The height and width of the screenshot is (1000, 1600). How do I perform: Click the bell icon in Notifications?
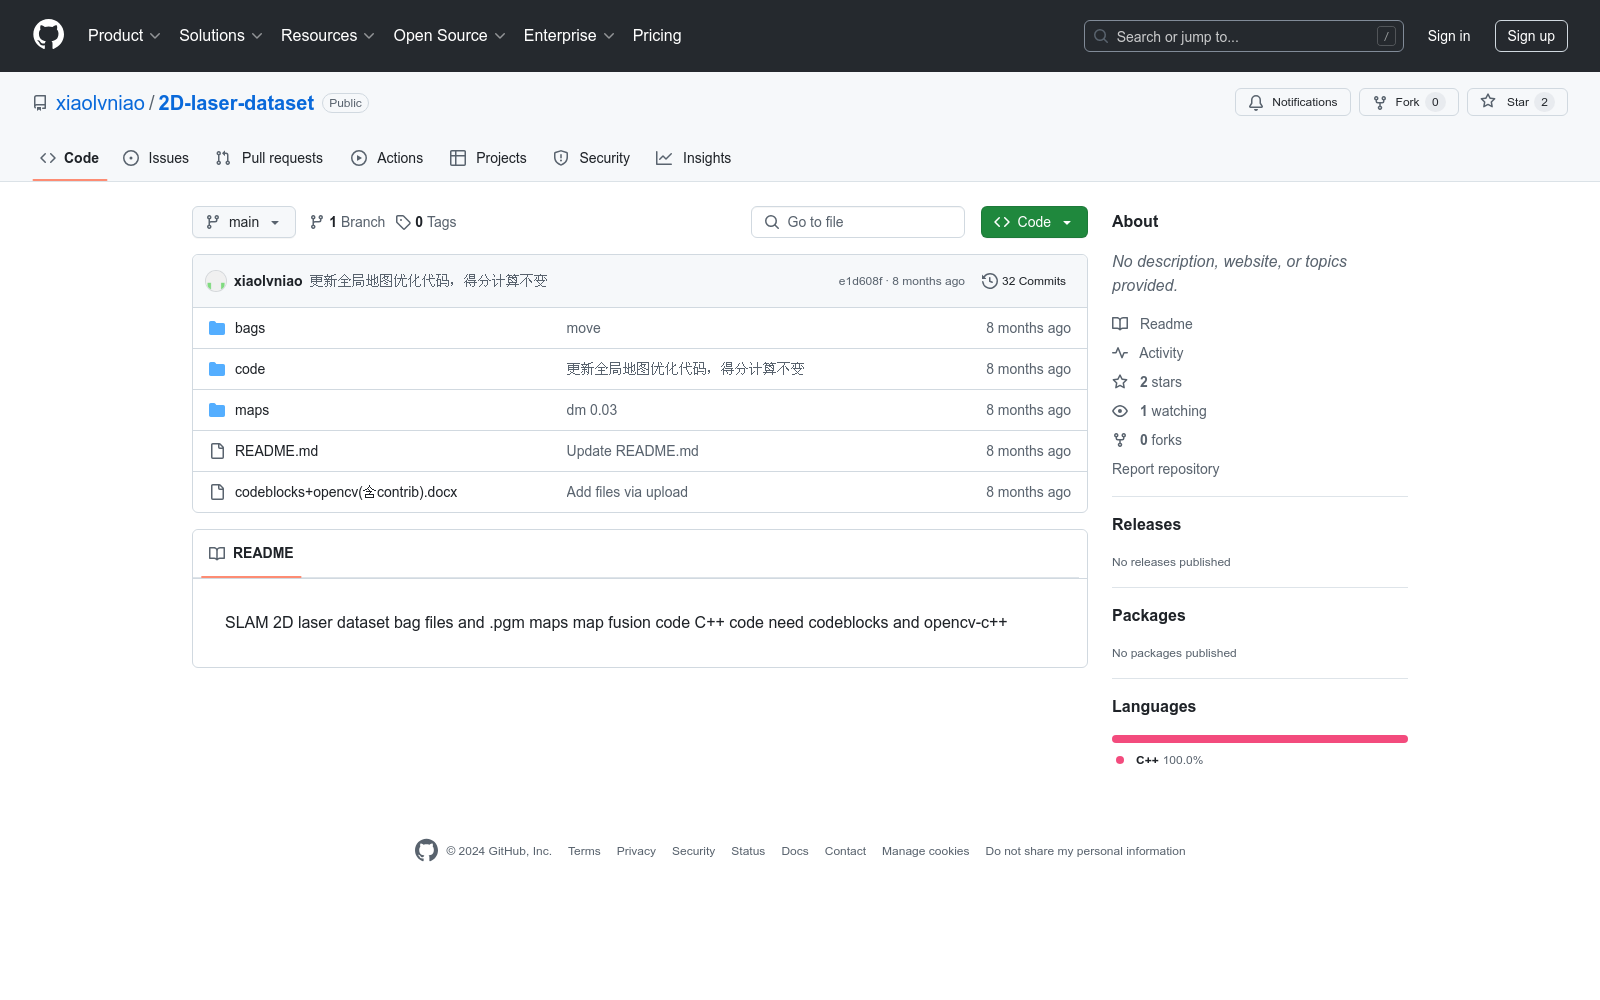pyautogui.click(x=1256, y=102)
